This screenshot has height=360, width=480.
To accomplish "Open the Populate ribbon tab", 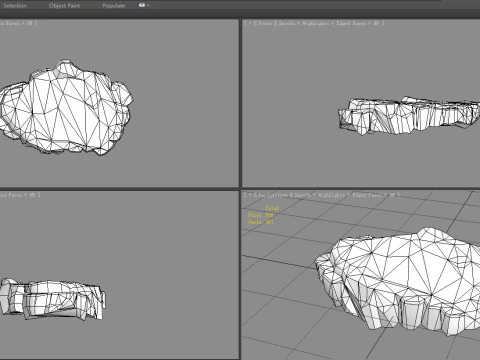I will 114,6.
